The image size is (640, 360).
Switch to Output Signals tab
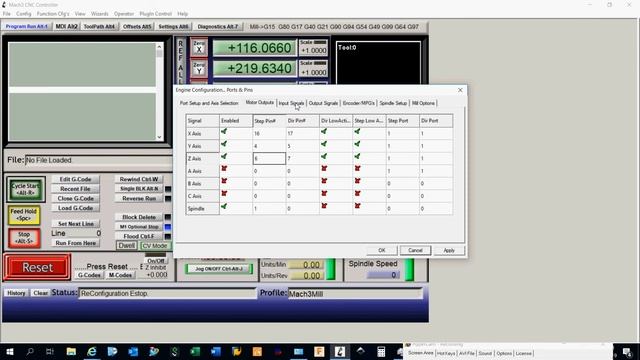pos(323,103)
